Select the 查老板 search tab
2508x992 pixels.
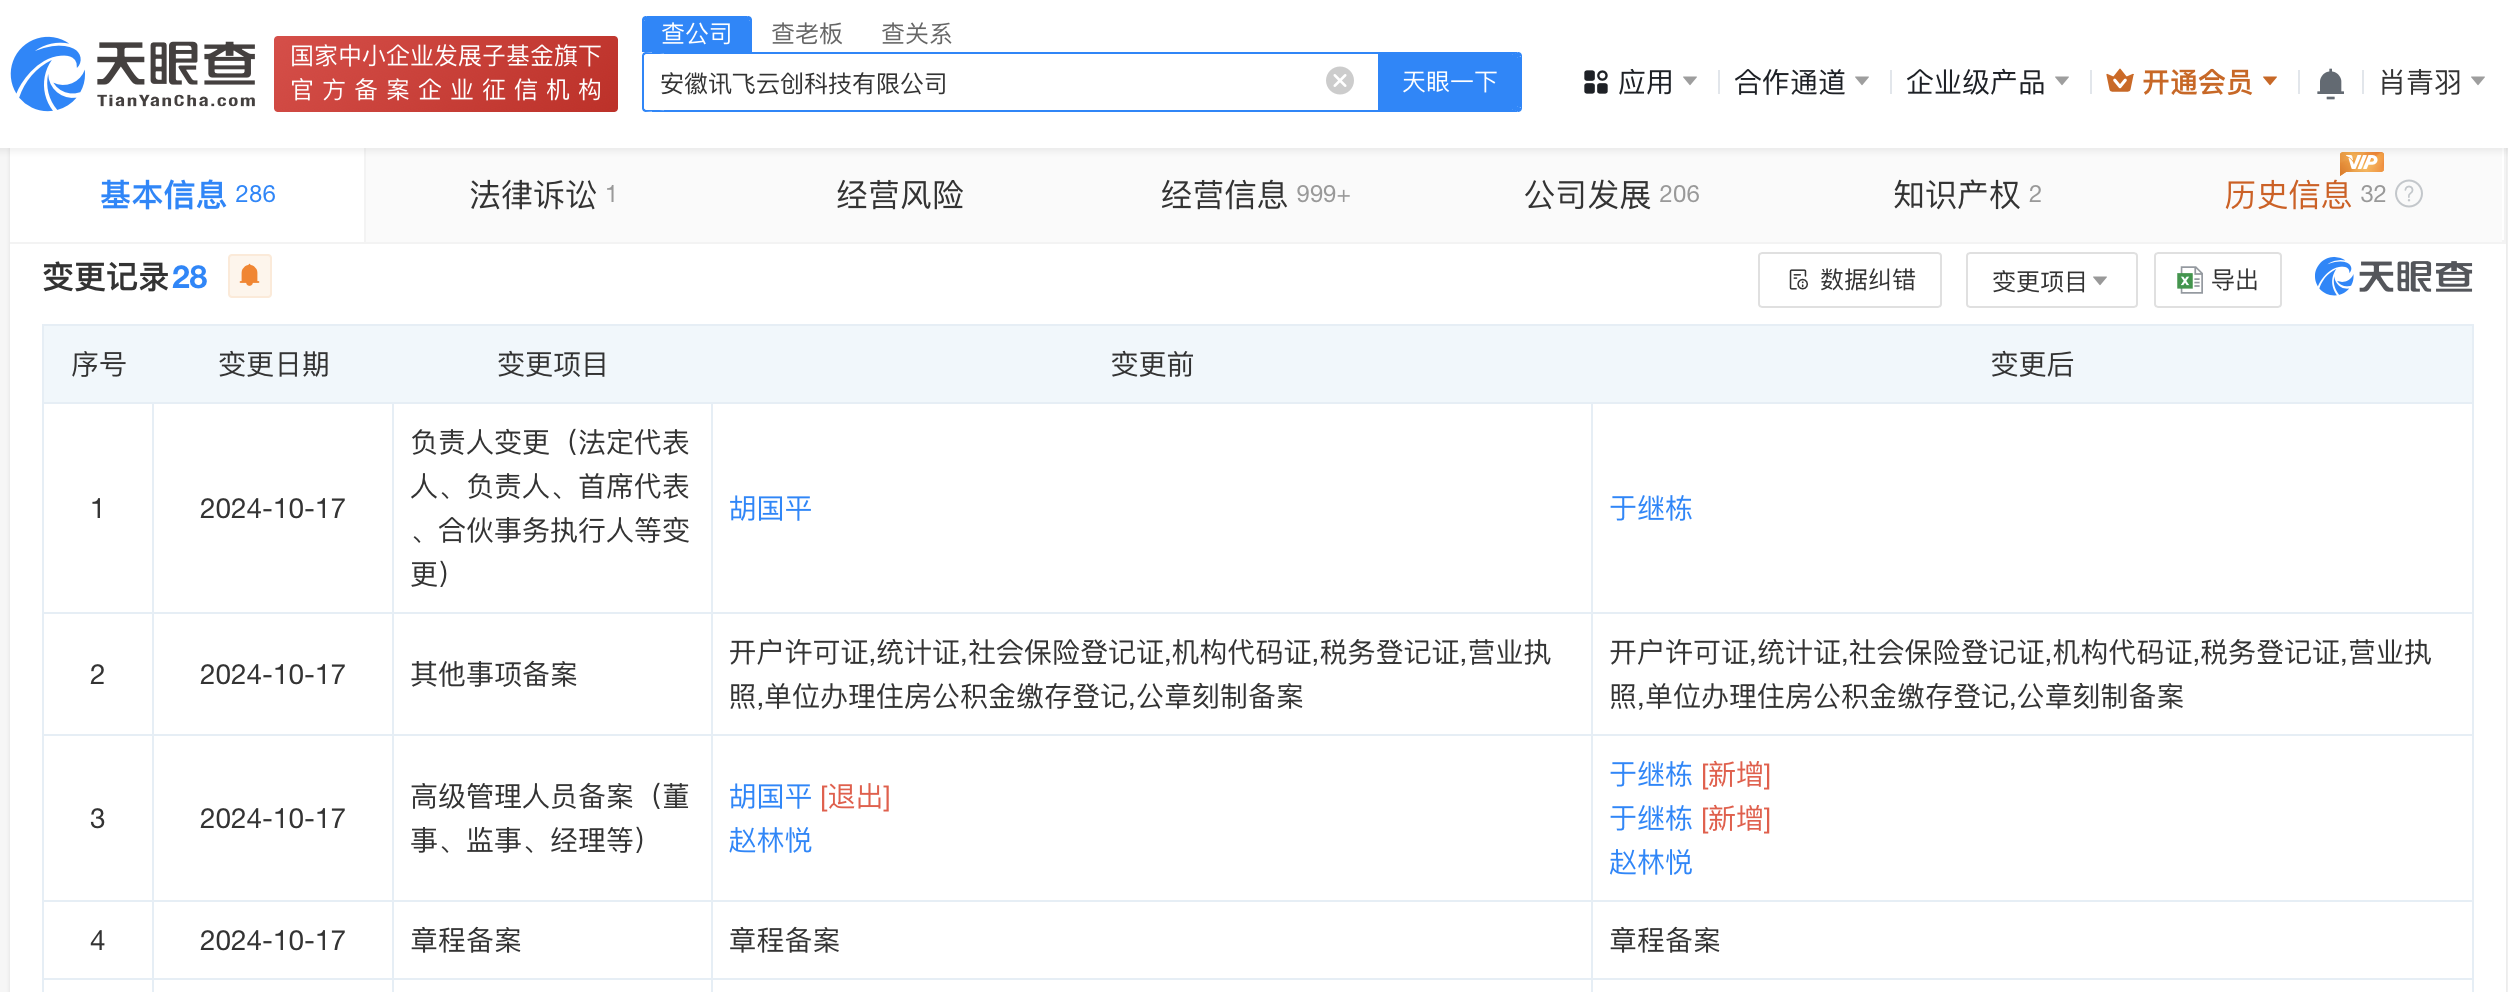click(807, 33)
